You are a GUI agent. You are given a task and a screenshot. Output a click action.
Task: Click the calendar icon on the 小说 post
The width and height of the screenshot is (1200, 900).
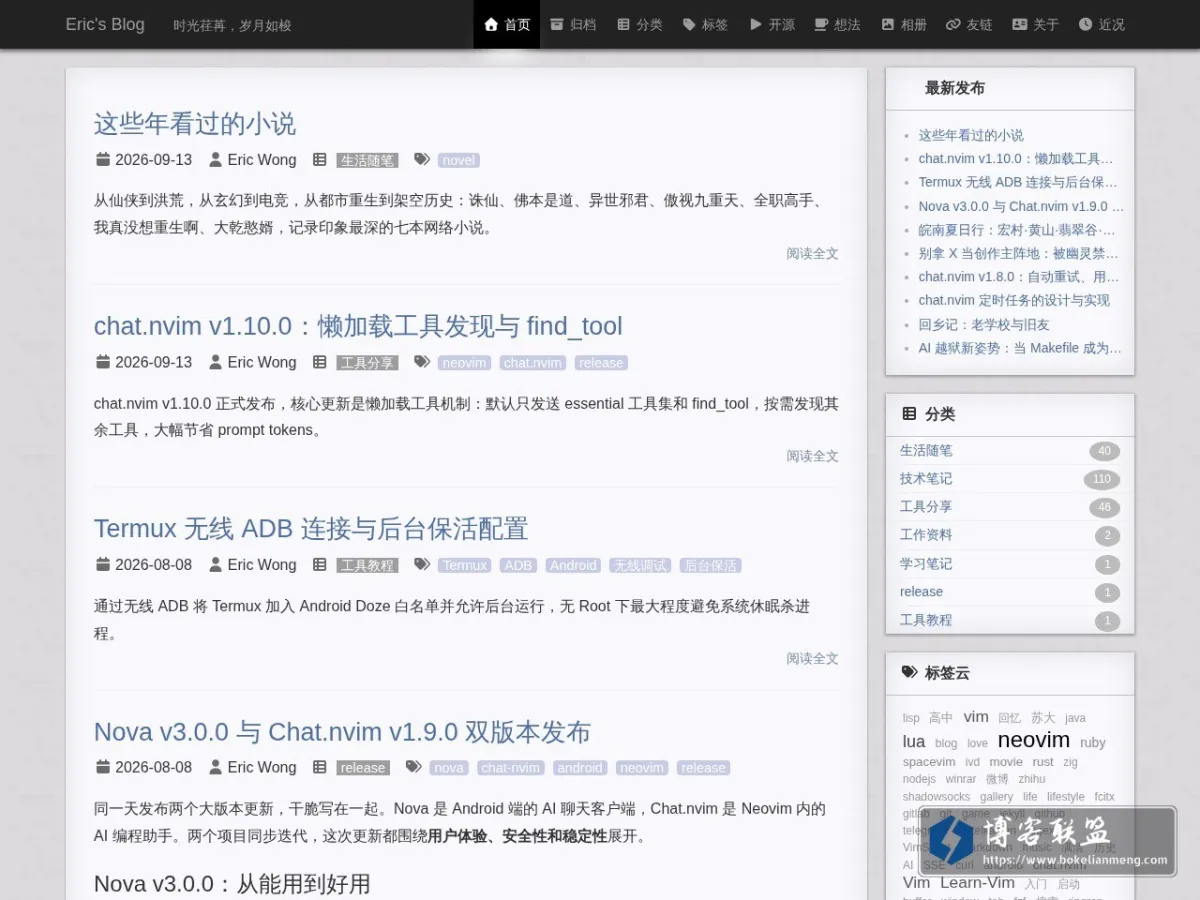pyautogui.click(x=103, y=159)
